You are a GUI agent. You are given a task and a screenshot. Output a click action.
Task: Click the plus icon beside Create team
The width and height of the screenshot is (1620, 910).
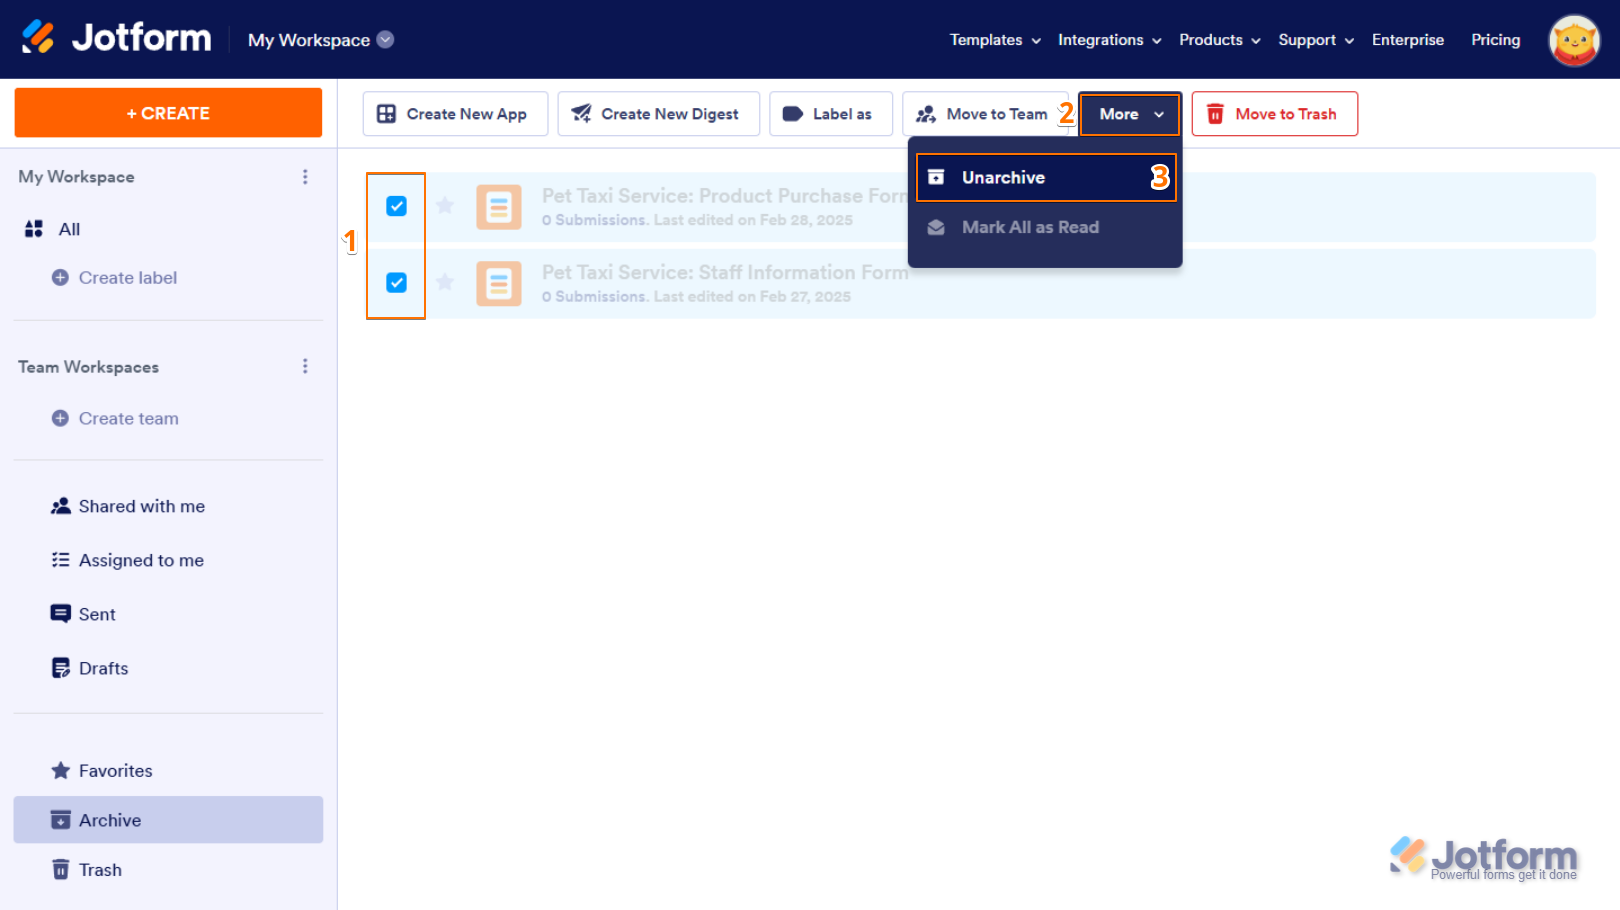tap(60, 418)
